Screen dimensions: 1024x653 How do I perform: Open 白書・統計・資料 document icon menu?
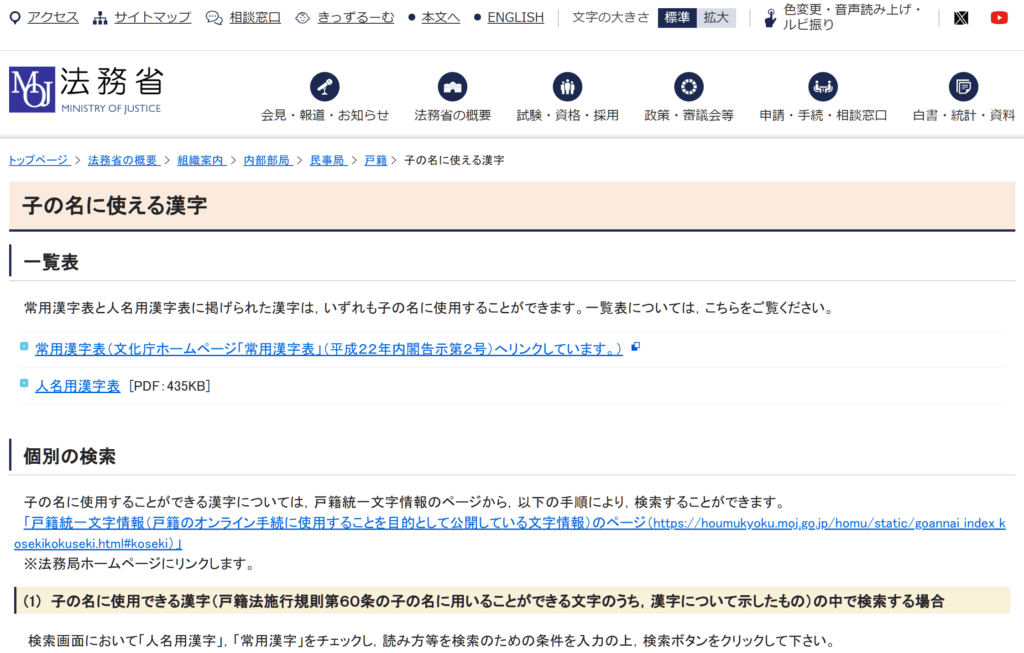tap(963, 87)
